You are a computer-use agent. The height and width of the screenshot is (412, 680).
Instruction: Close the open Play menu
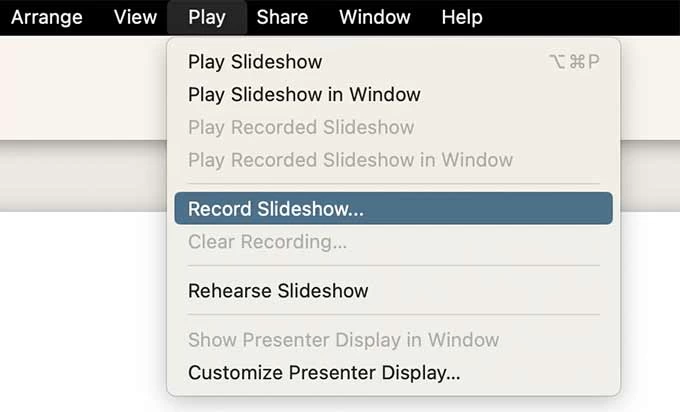coord(207,17)
